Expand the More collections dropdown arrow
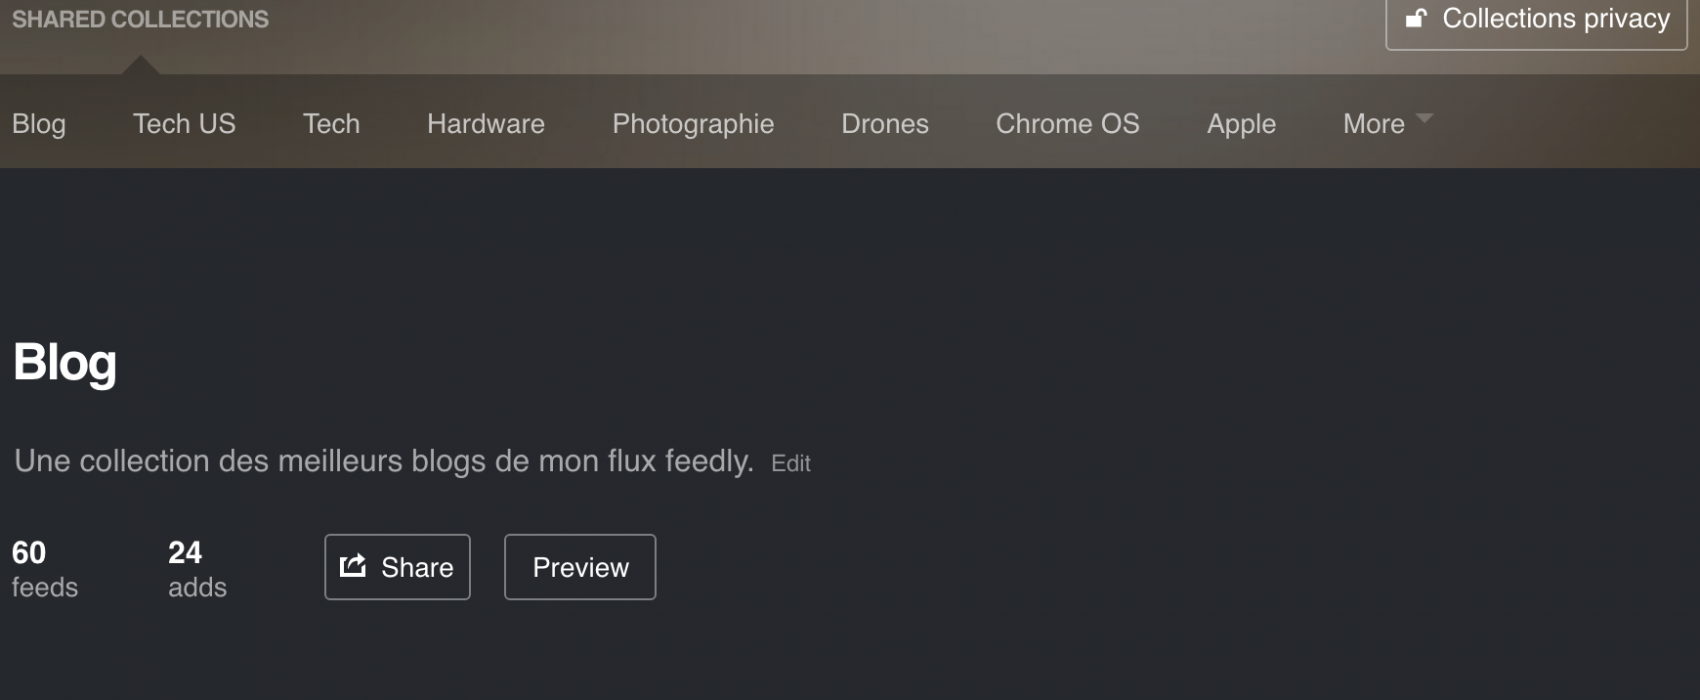 click(x=1425, y=118)
